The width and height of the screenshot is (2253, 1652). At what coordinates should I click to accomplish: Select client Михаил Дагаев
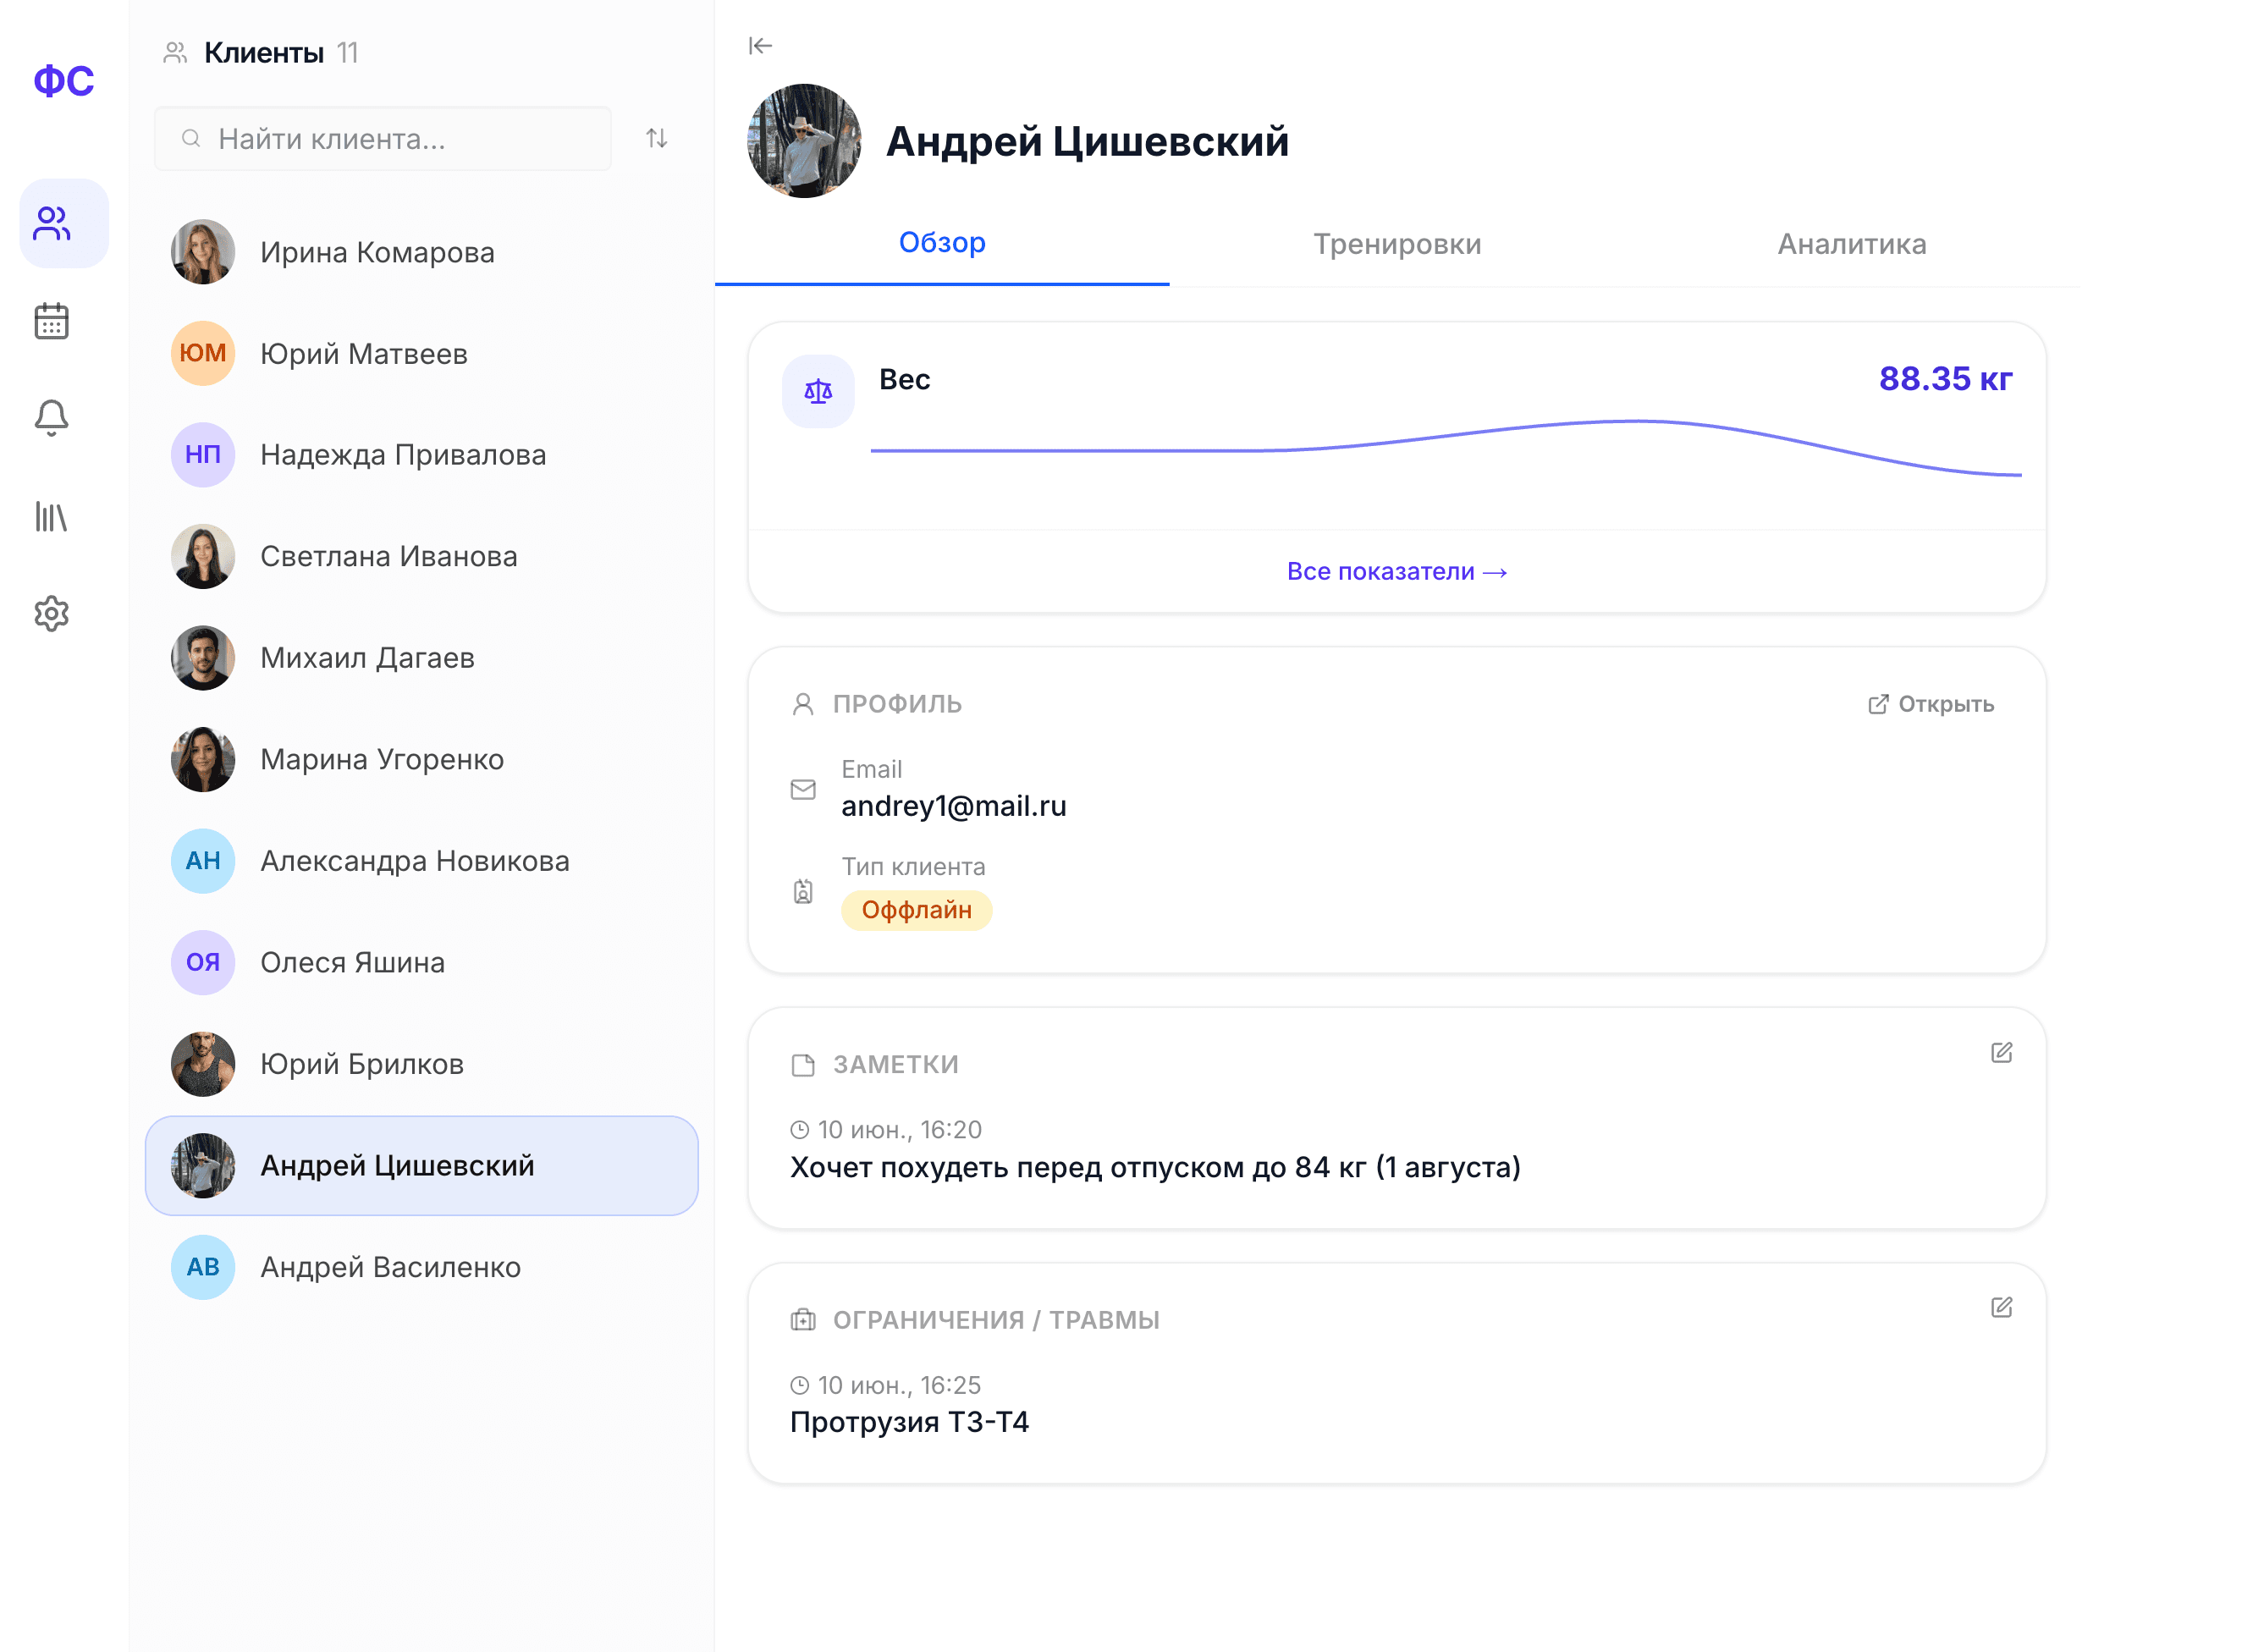pos(422,658)
